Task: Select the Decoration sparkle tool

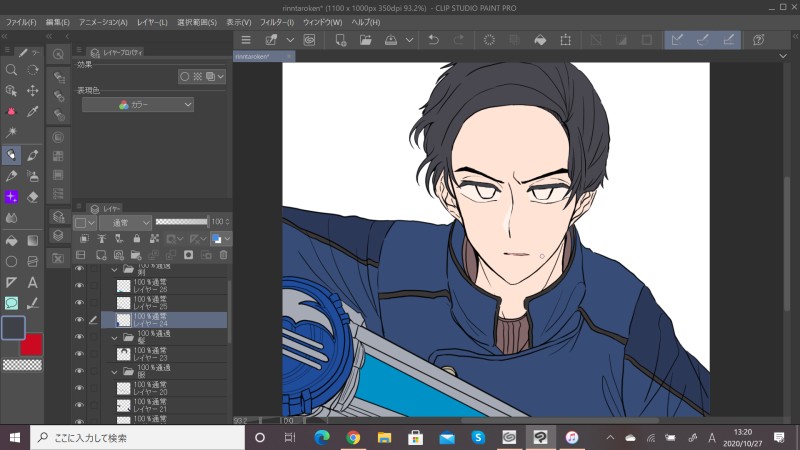Action: [11, 196]
